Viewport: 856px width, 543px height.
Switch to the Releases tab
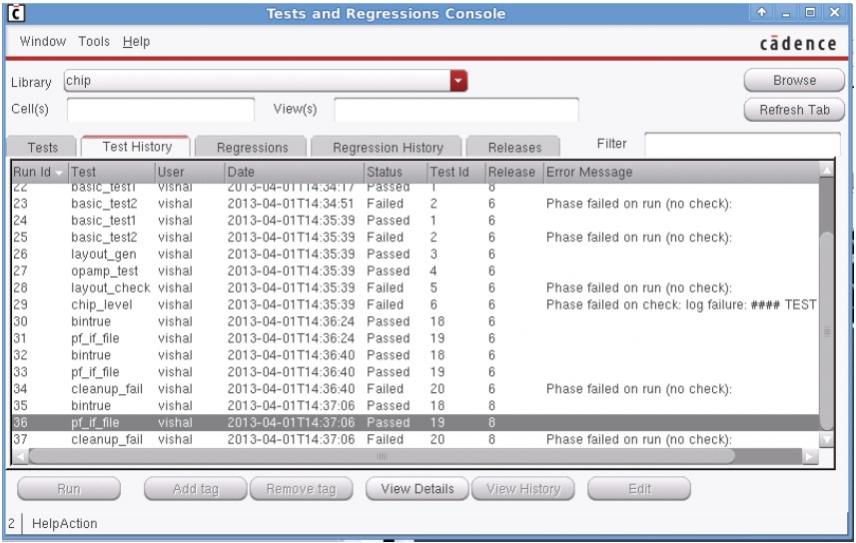tap(514, 147)
